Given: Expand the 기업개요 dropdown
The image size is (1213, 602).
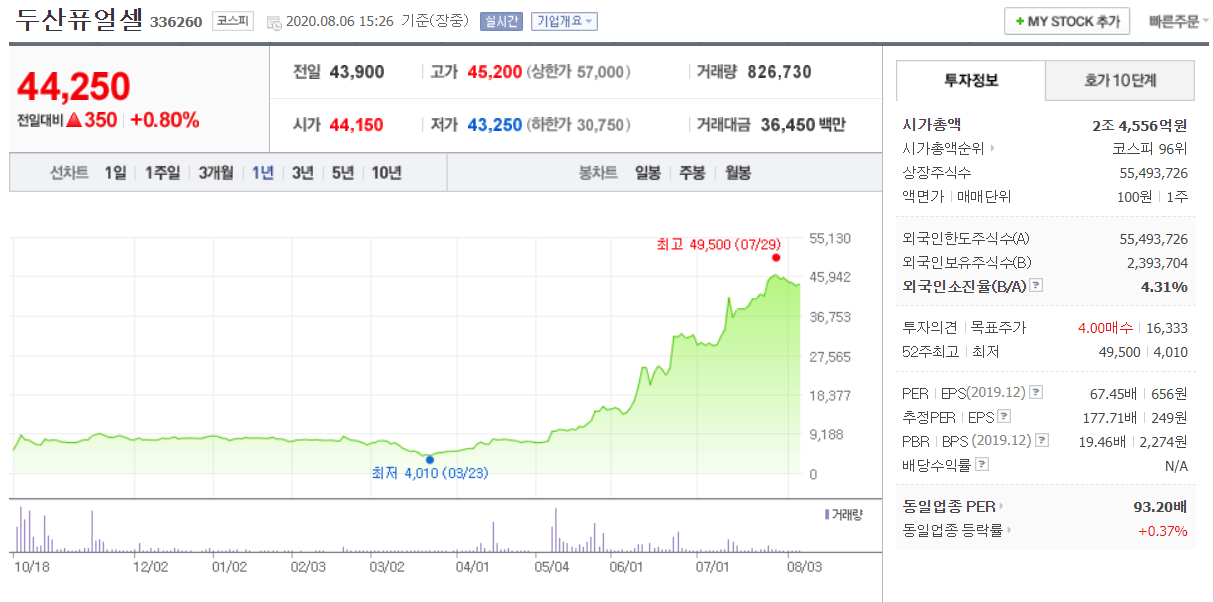Looking at the screenshot, I should (563, 21).
